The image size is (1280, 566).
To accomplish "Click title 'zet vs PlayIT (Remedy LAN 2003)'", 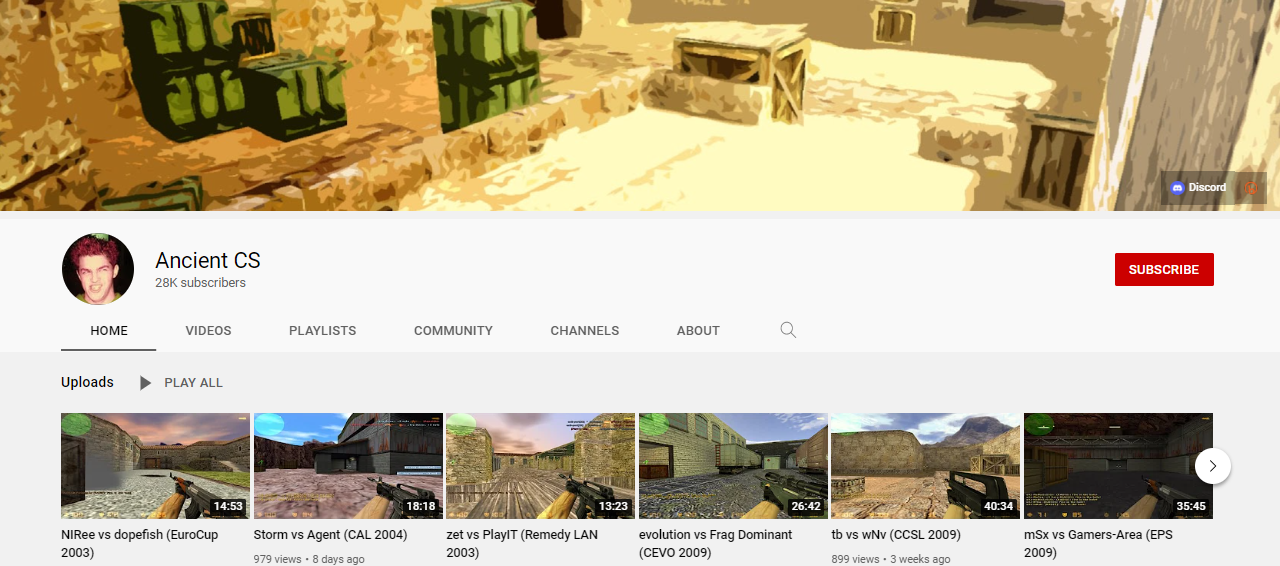I will point(522,543).
